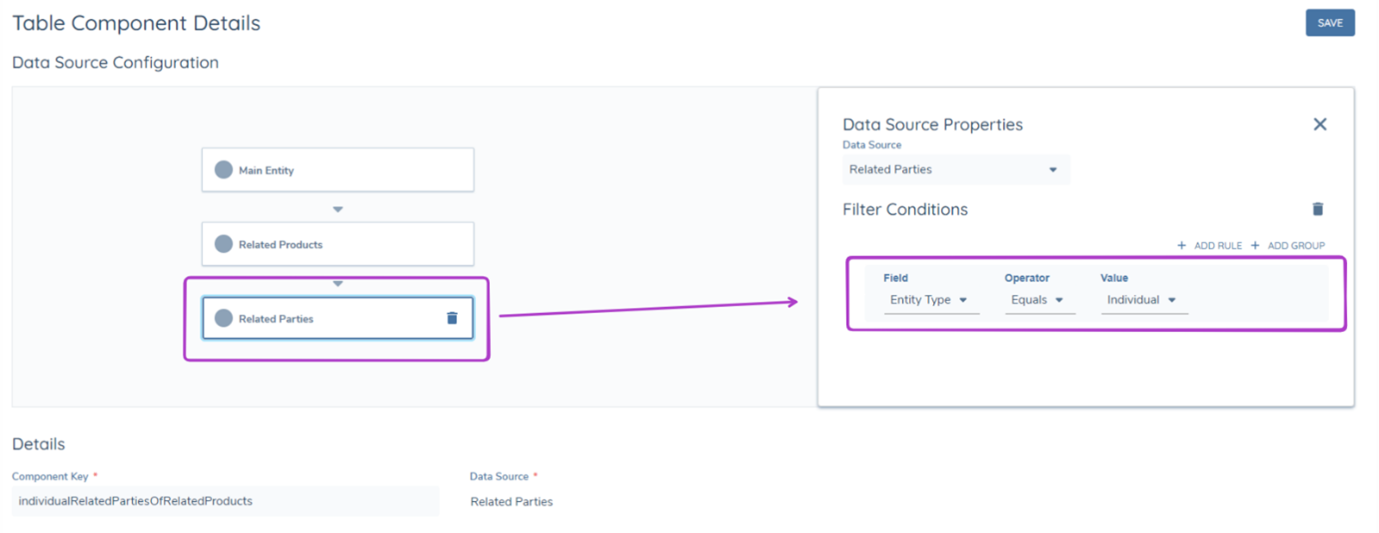Focus the Component Key input field
The width and height of the screenshot is (1379, 533).
(x=225, y=501)
